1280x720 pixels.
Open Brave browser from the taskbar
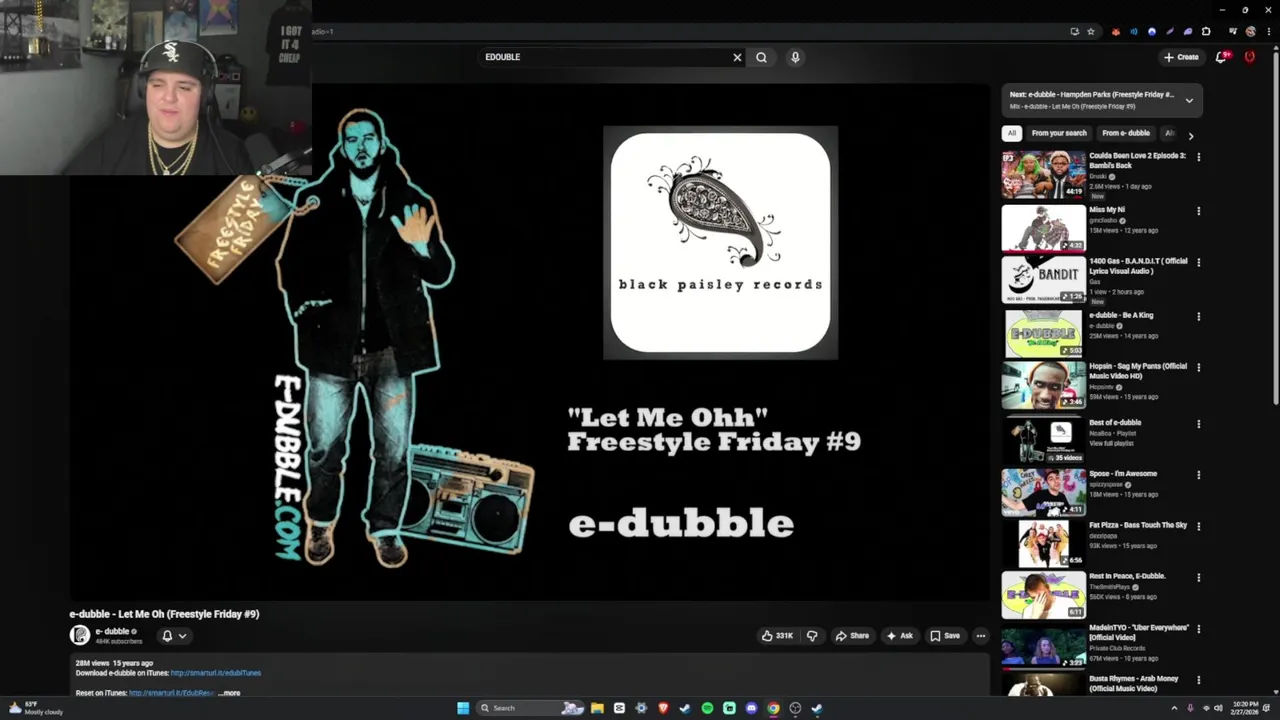664,708
